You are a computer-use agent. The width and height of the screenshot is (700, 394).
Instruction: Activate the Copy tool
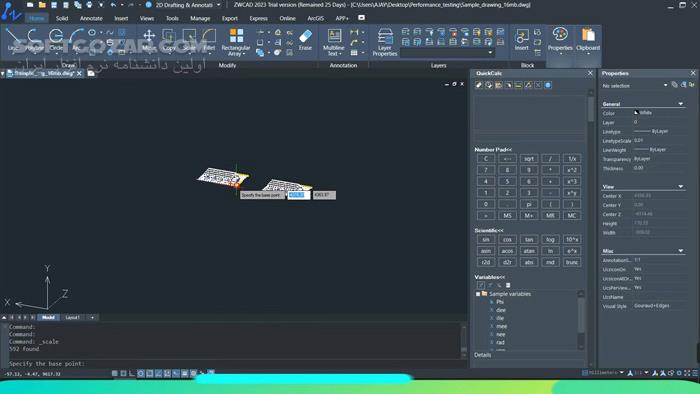pyautogui.click(x=169, y=40)
